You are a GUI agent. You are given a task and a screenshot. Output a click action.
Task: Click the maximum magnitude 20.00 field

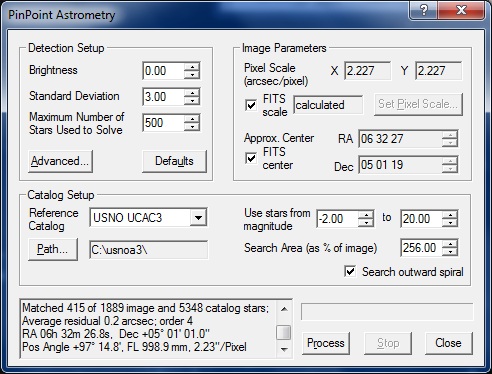pyautogui.click(x=421, y=219)
